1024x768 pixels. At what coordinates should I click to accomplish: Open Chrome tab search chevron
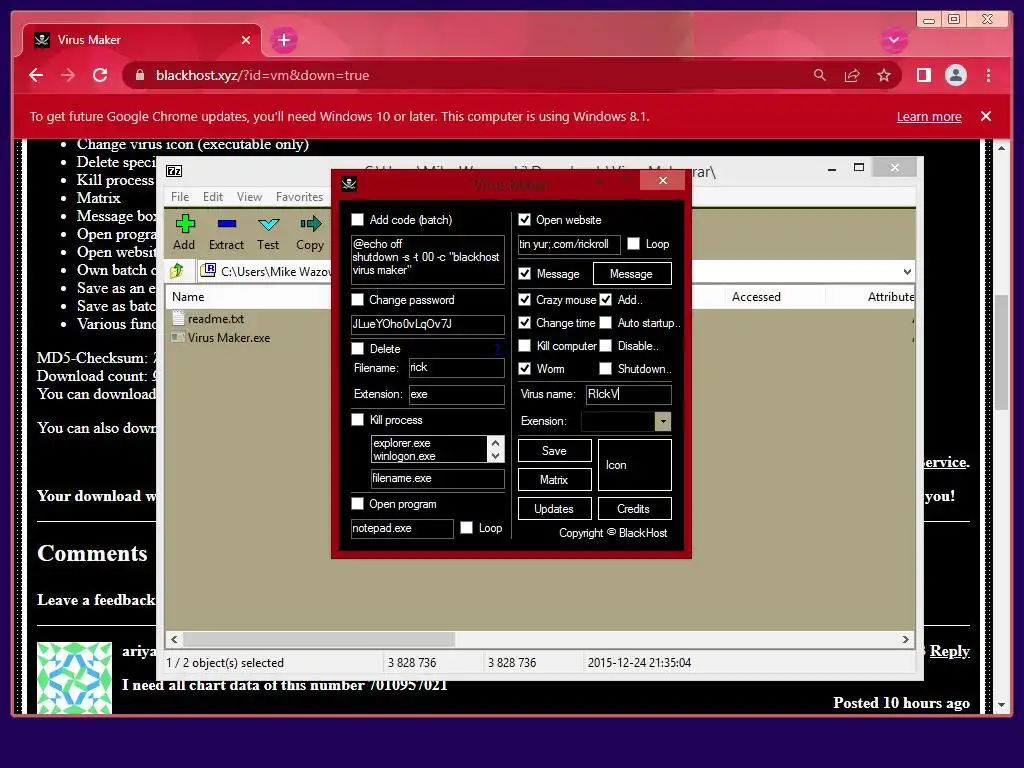pos(893,40)
